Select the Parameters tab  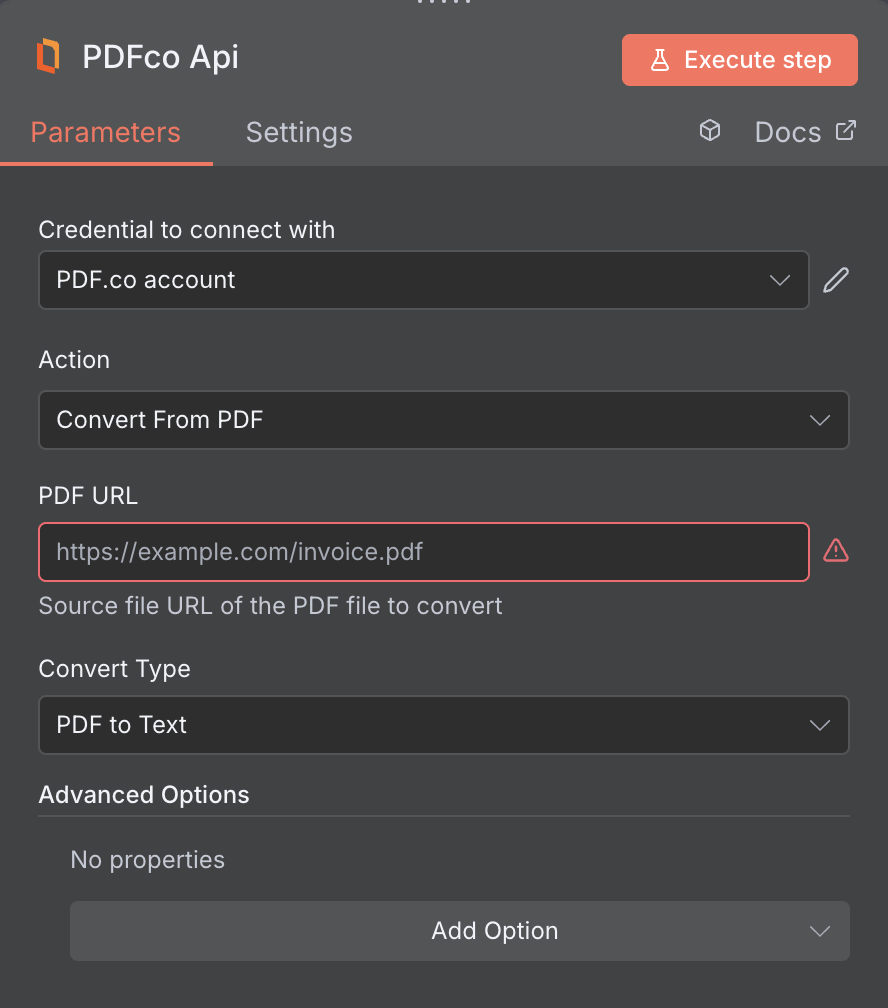(105, 132)
